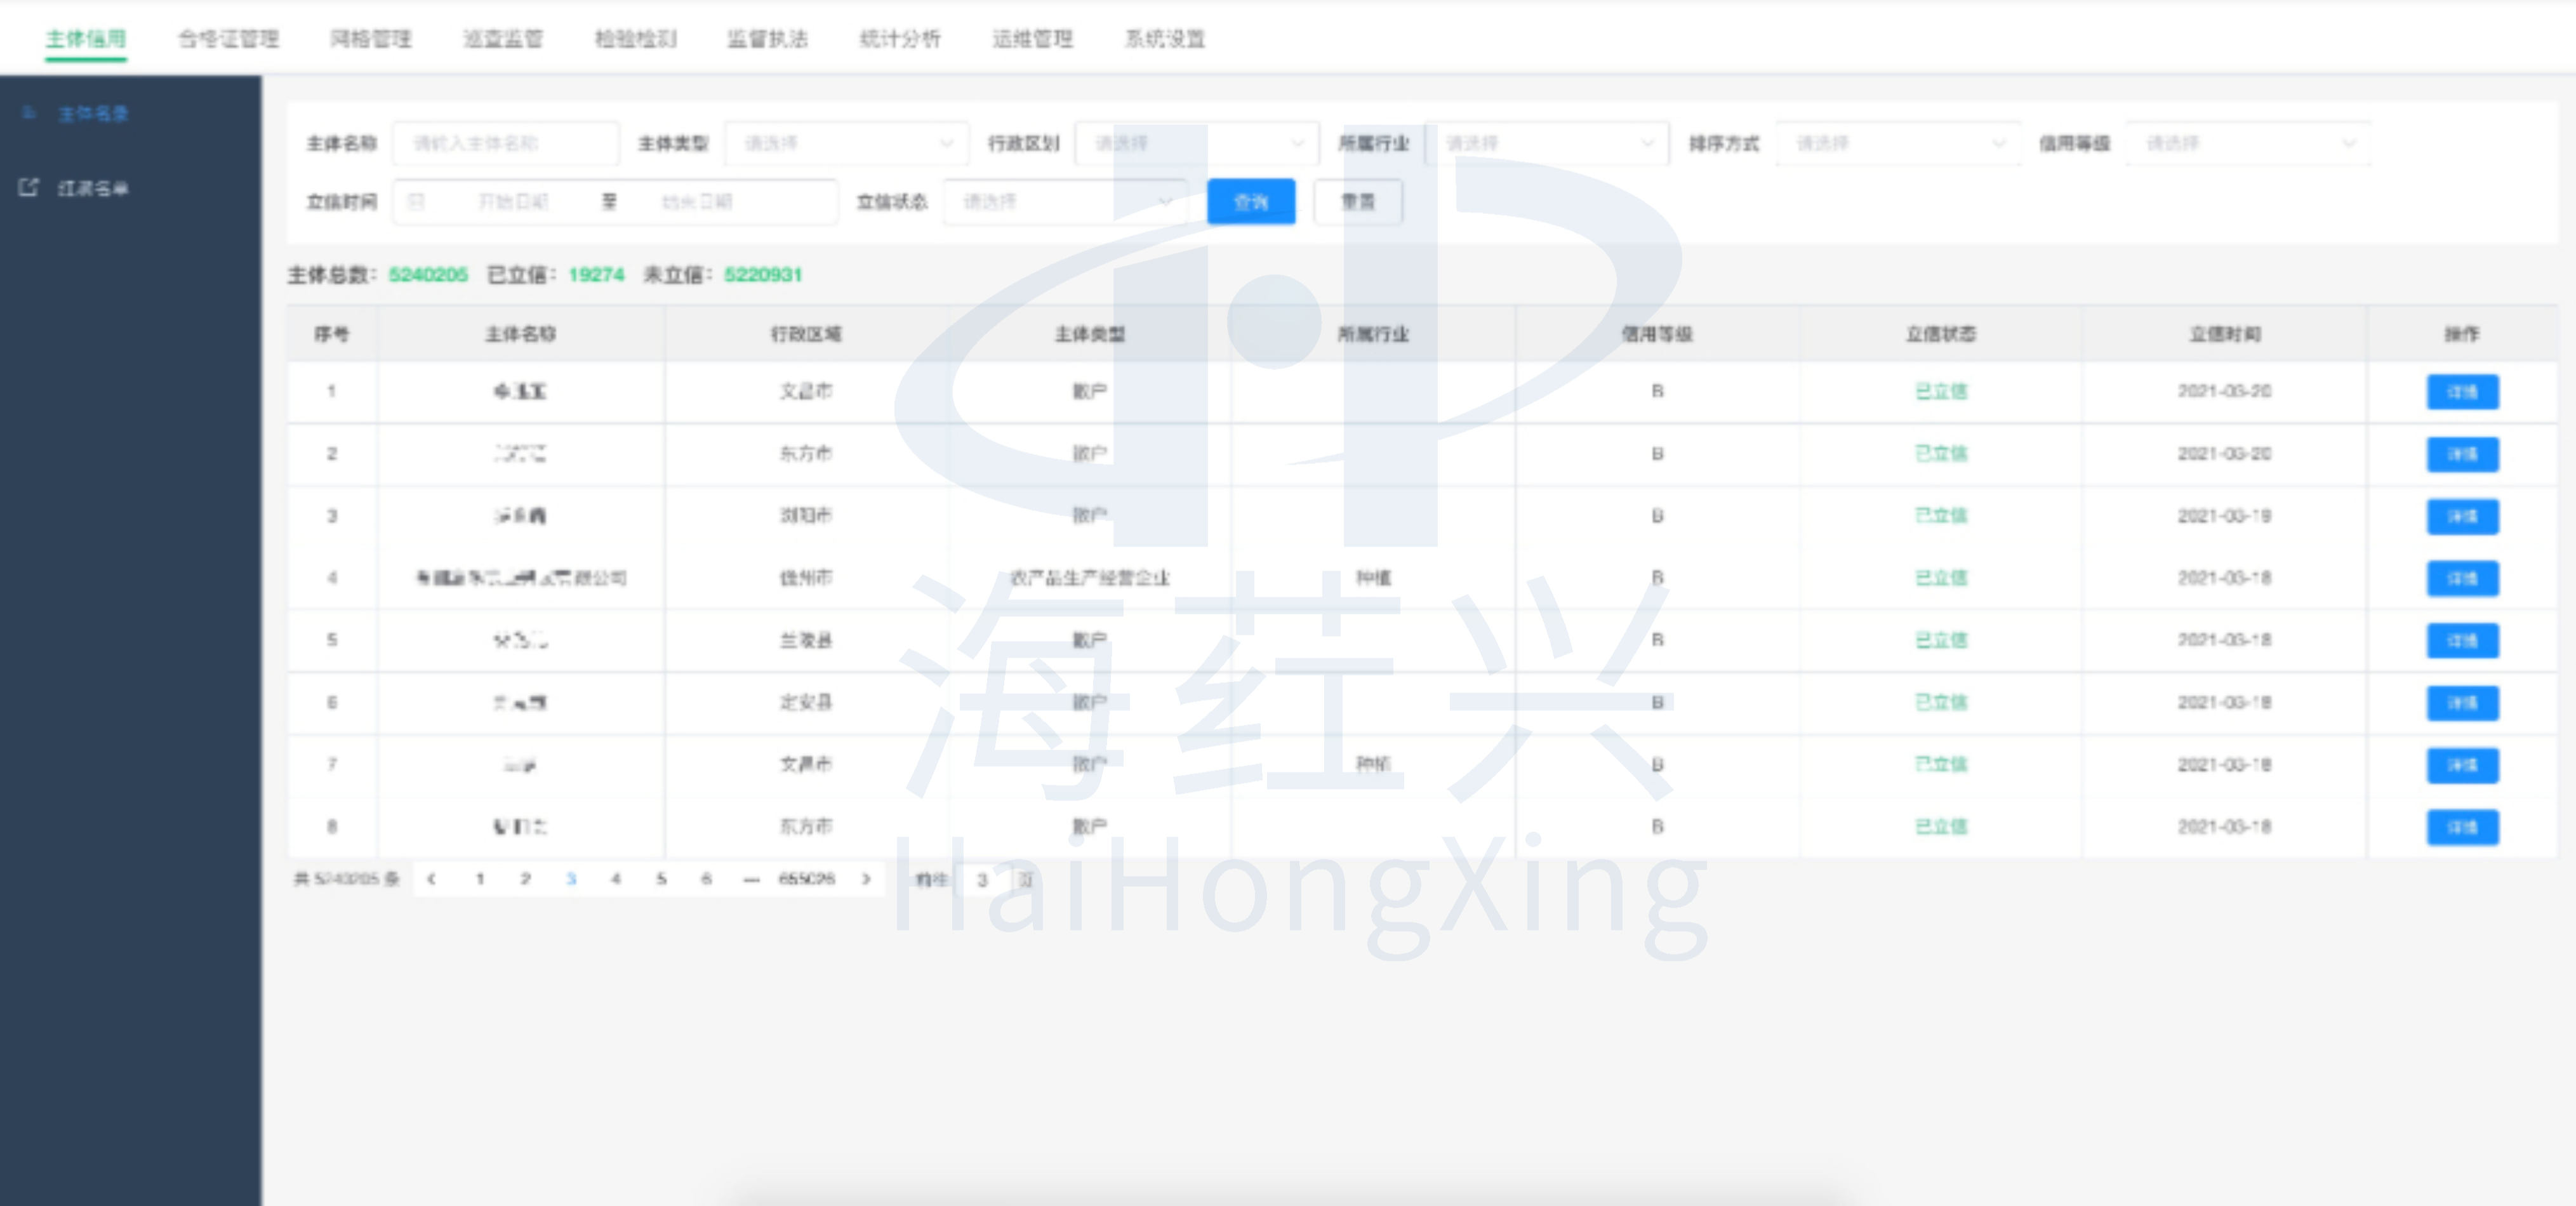Click the calendar icon in 立信时间 field

(x=417, y=202)
